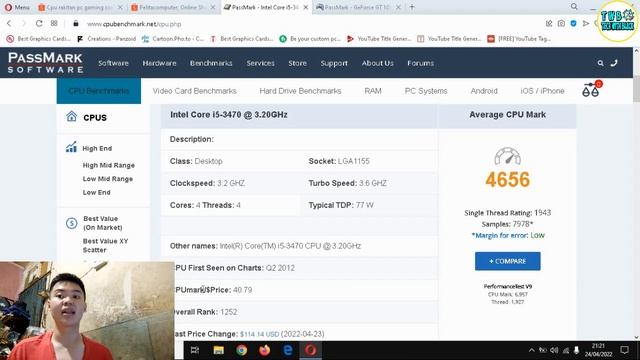Open the Be your custom pc bookmark

click(310, 39)
